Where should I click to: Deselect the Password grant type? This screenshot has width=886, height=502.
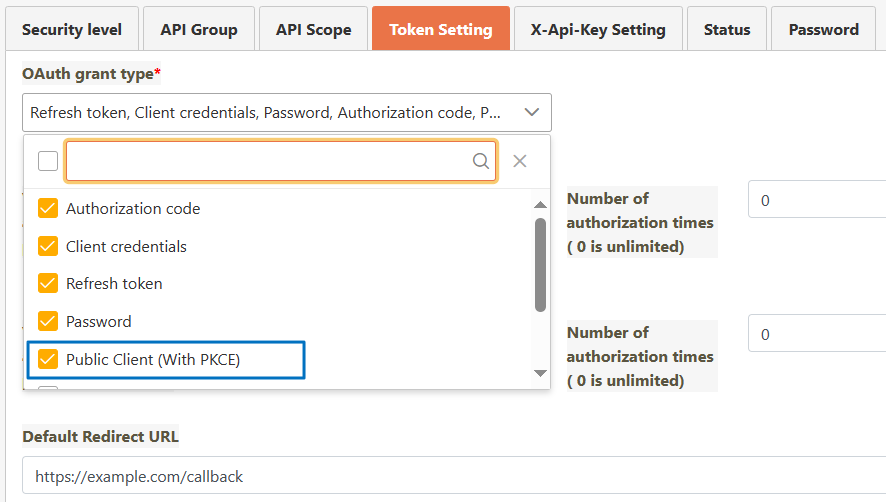[48, 321]
